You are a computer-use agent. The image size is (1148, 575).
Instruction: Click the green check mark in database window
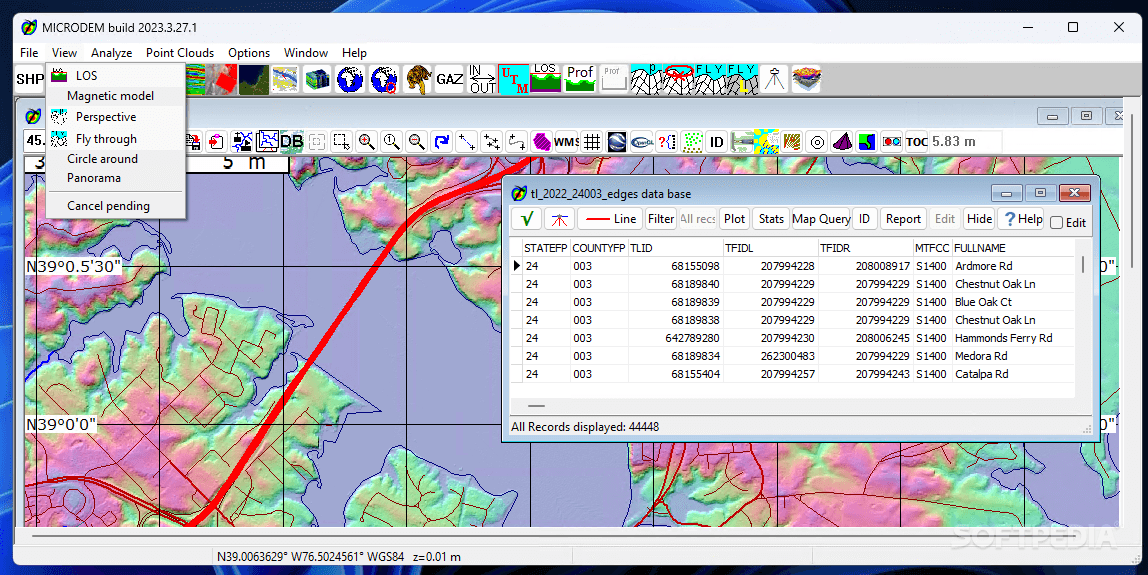click(526, 218)
